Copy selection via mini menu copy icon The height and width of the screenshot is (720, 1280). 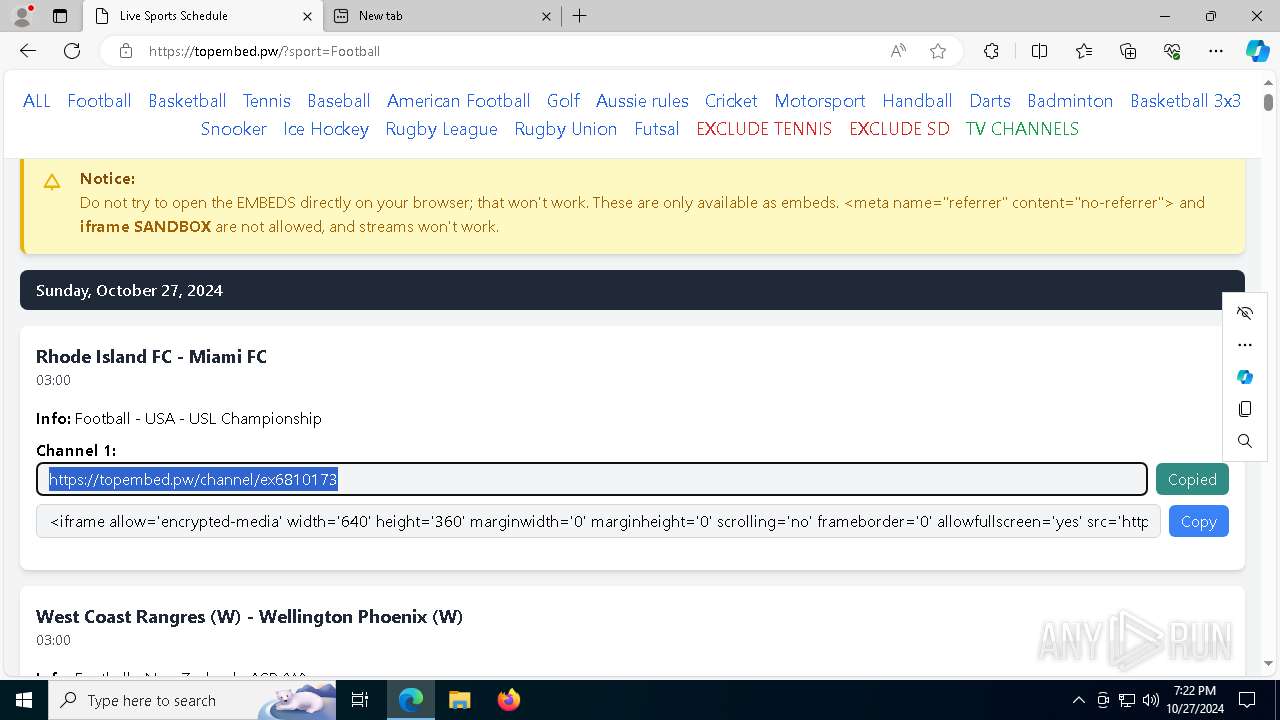[1245, 409]
